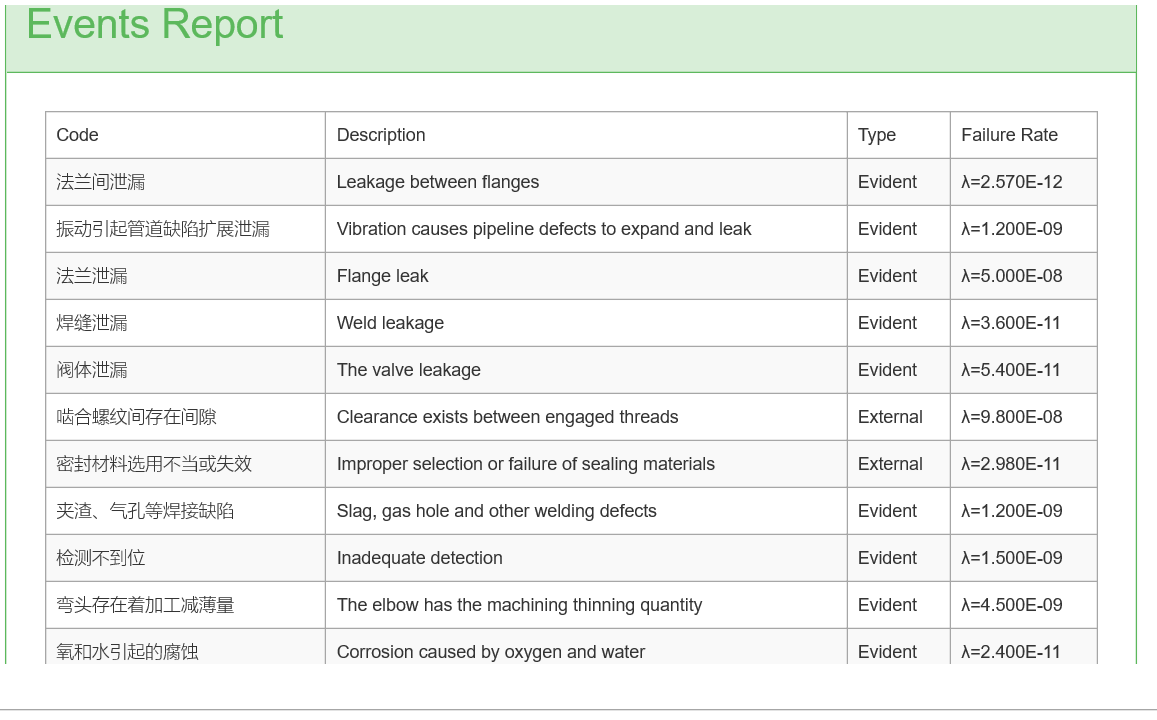Viewport: 1157px width, 720px height.
Task: Click the elbow machining thinning description cell
Action: tap(520, 605)
